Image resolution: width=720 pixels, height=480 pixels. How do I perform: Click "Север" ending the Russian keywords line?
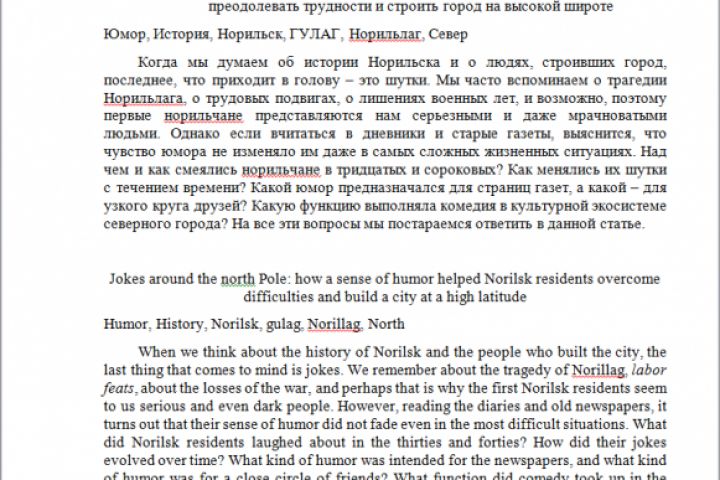[448, 34]
